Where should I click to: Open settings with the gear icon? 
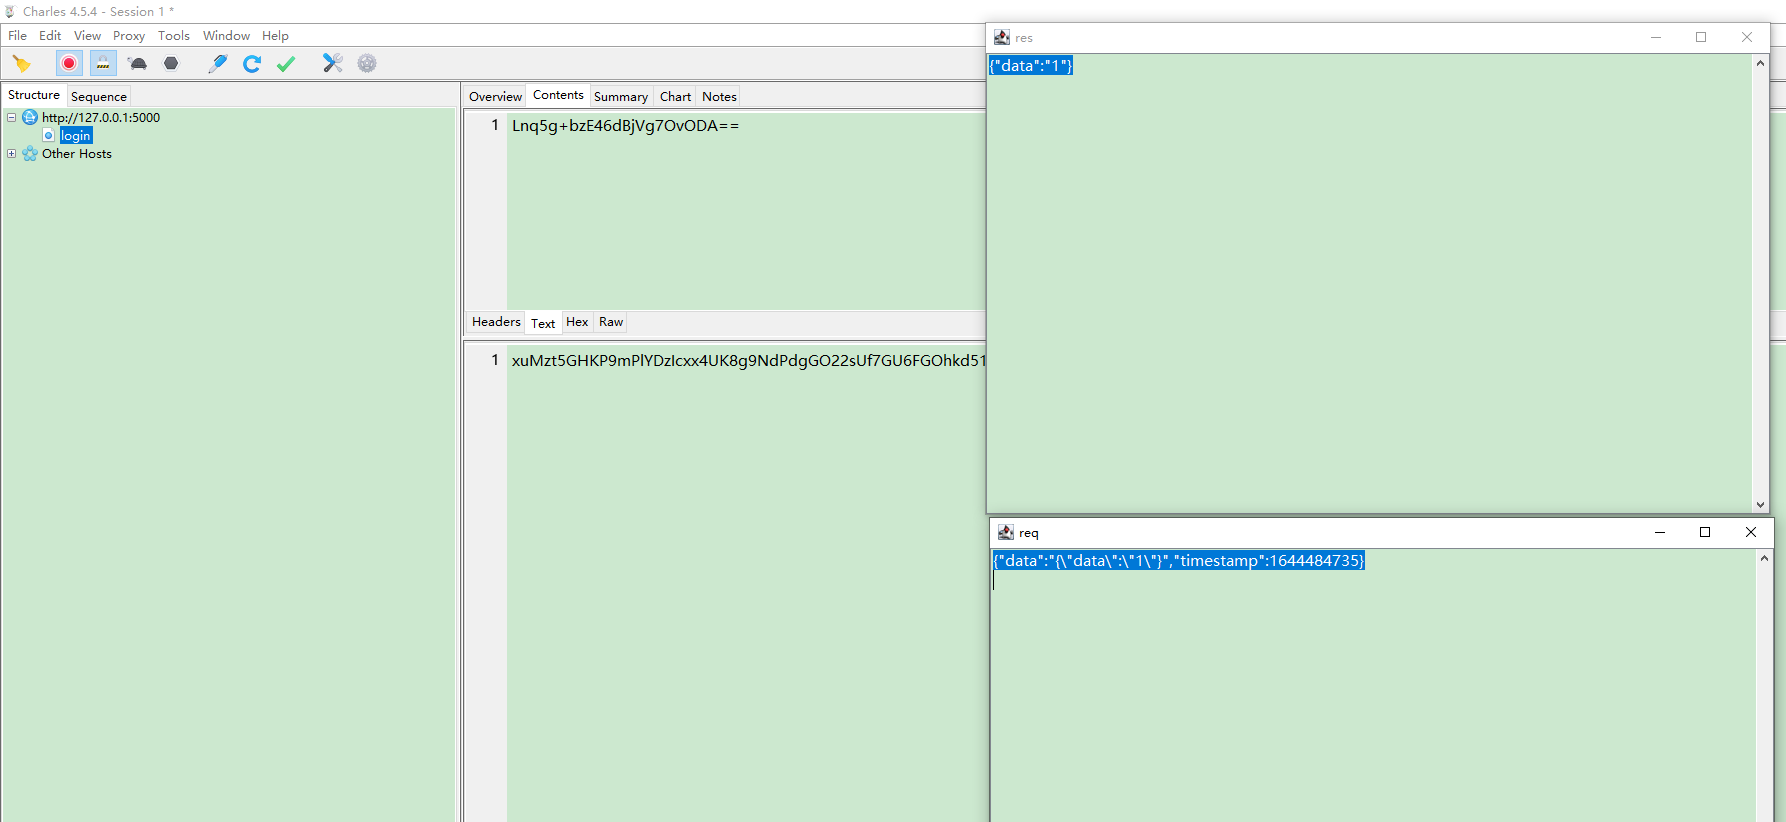[x=367, y=64]
